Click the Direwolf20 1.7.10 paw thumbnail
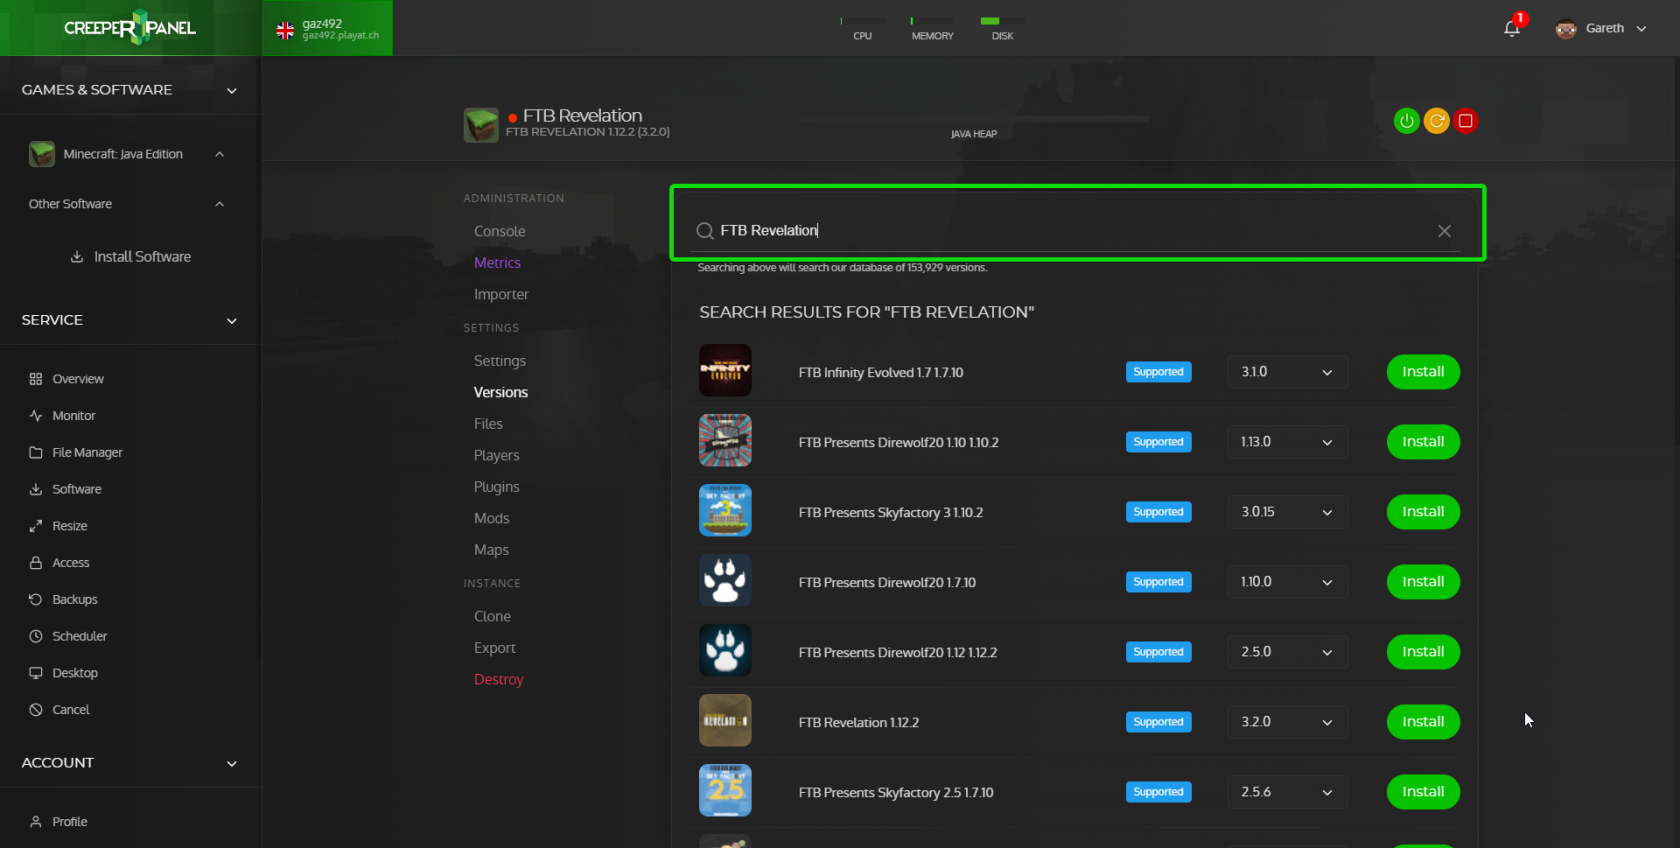 (x=725, y=581)
